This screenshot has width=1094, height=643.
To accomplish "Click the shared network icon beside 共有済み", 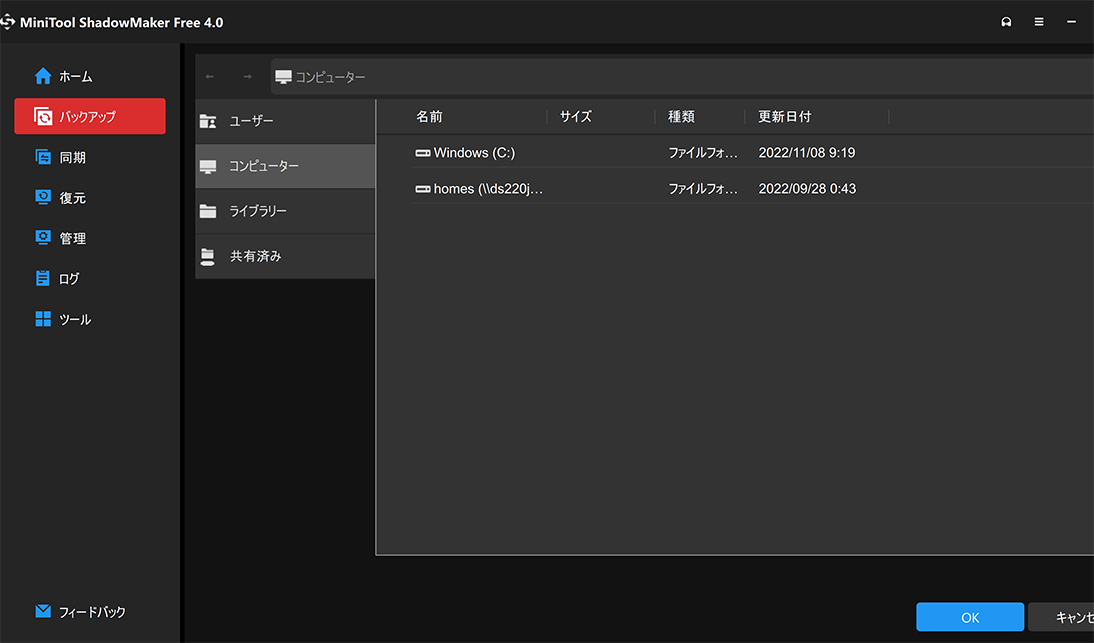I will pos(207,257).
